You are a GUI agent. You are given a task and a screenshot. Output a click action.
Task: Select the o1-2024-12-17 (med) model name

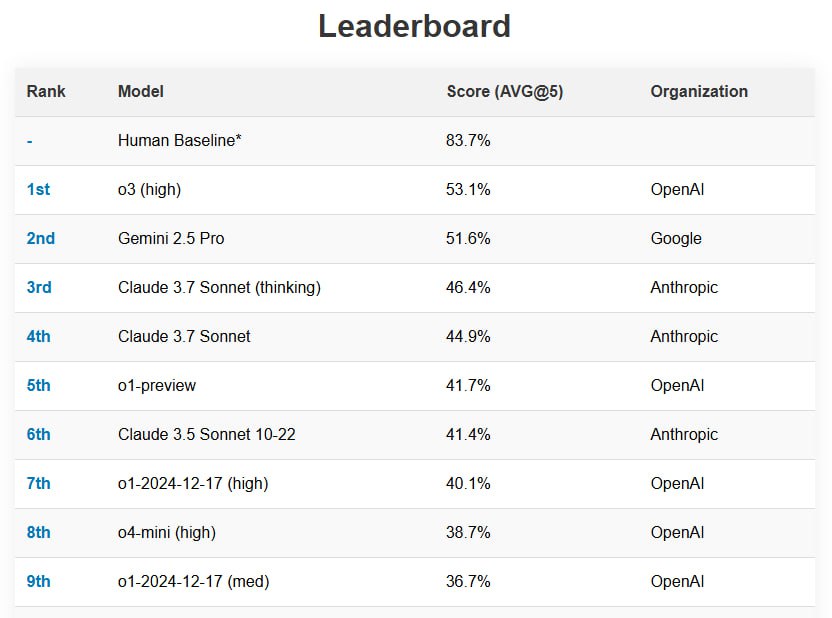[x=193, y=581]
